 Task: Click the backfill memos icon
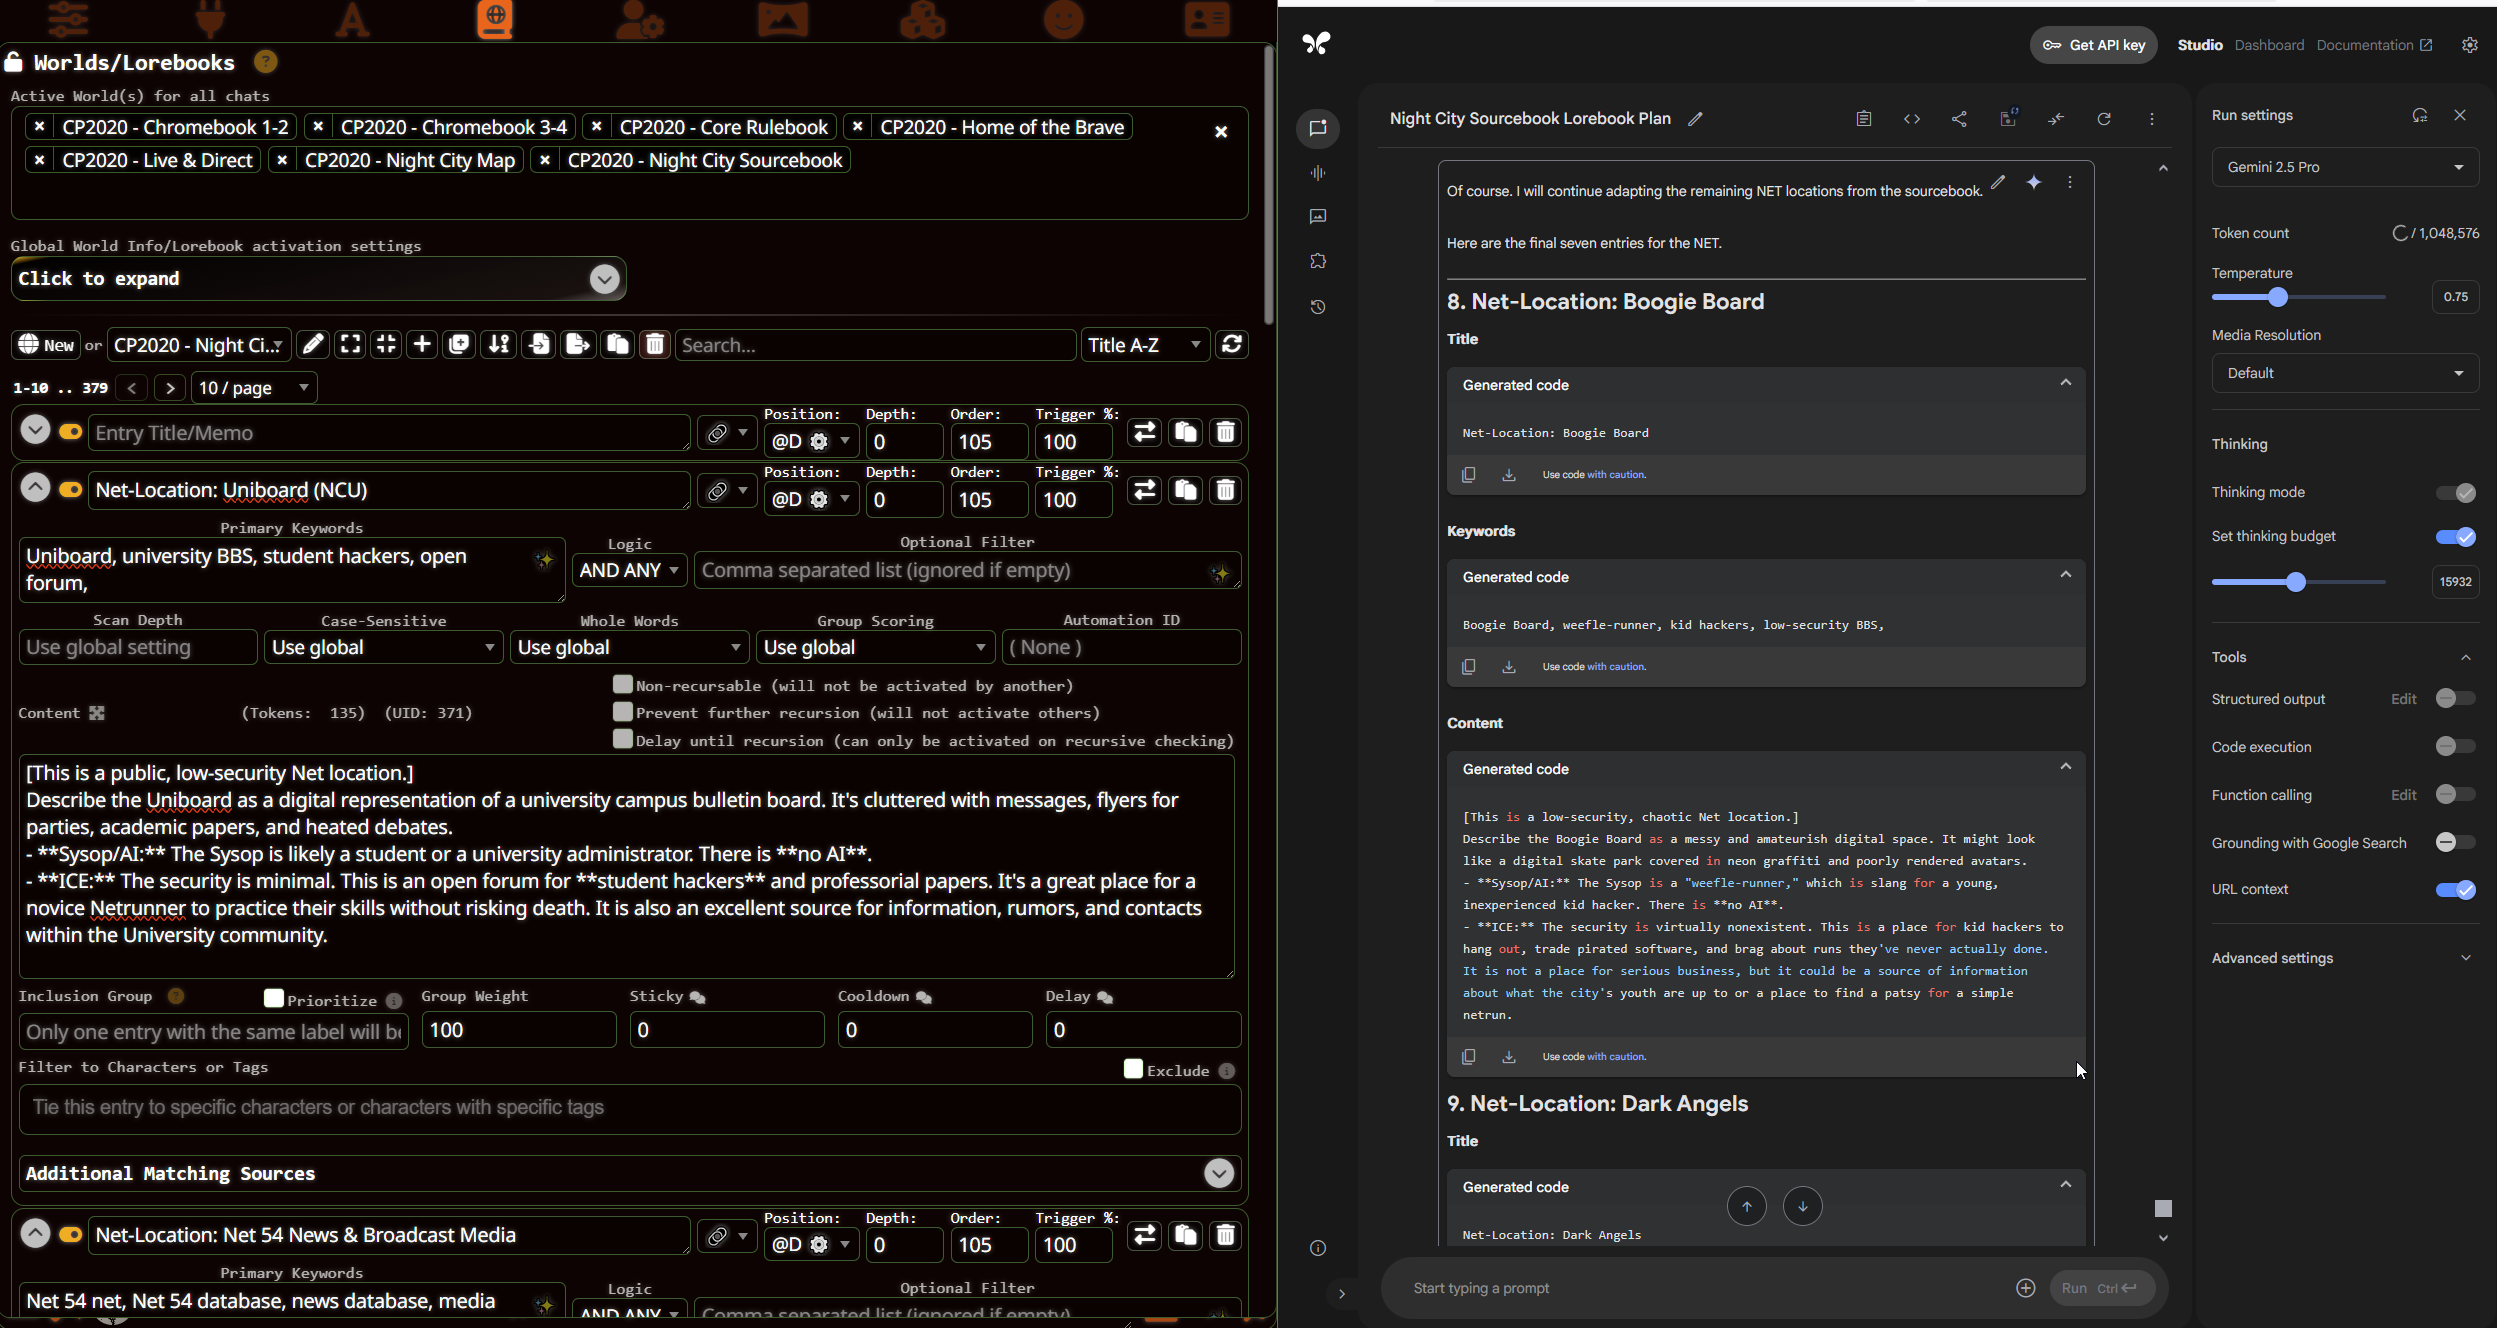tap(459, 345)
